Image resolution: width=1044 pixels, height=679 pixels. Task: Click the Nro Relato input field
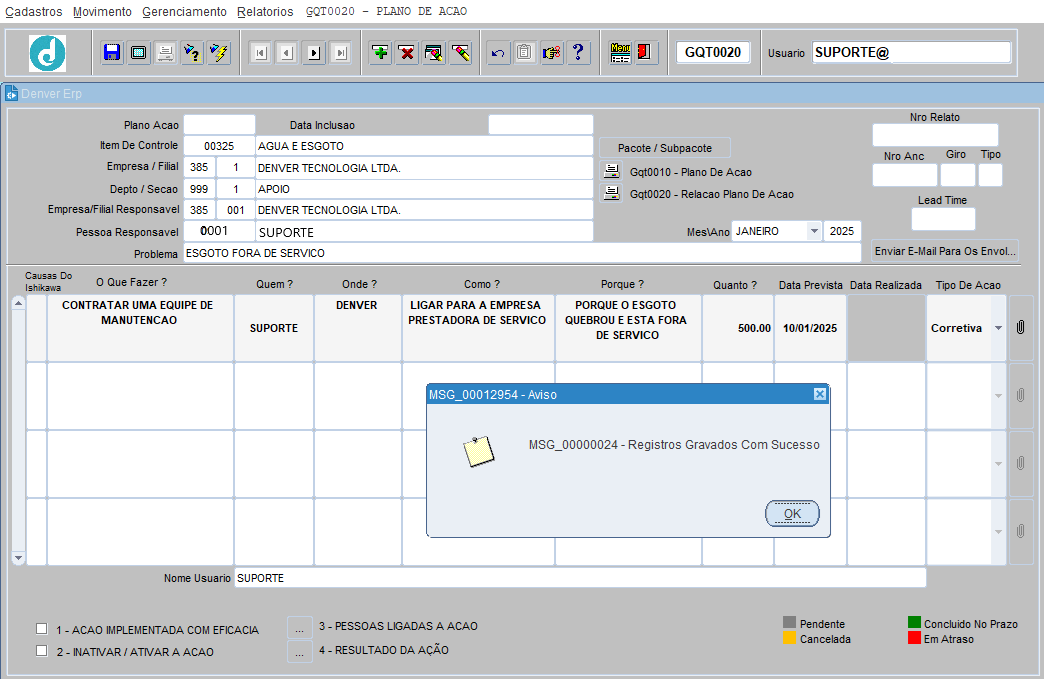point(935,134)
